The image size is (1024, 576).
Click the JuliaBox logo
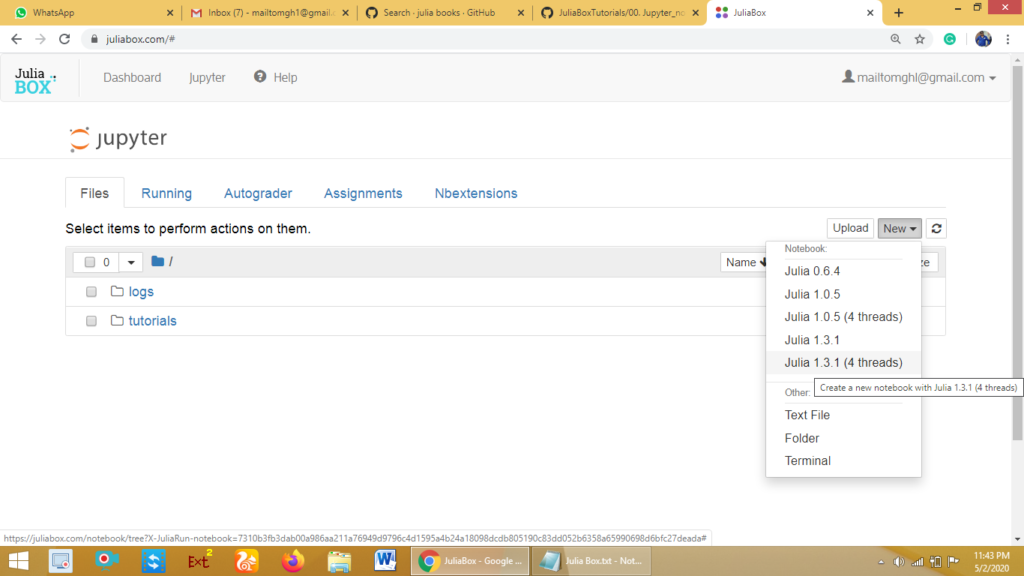click(35, 80)
